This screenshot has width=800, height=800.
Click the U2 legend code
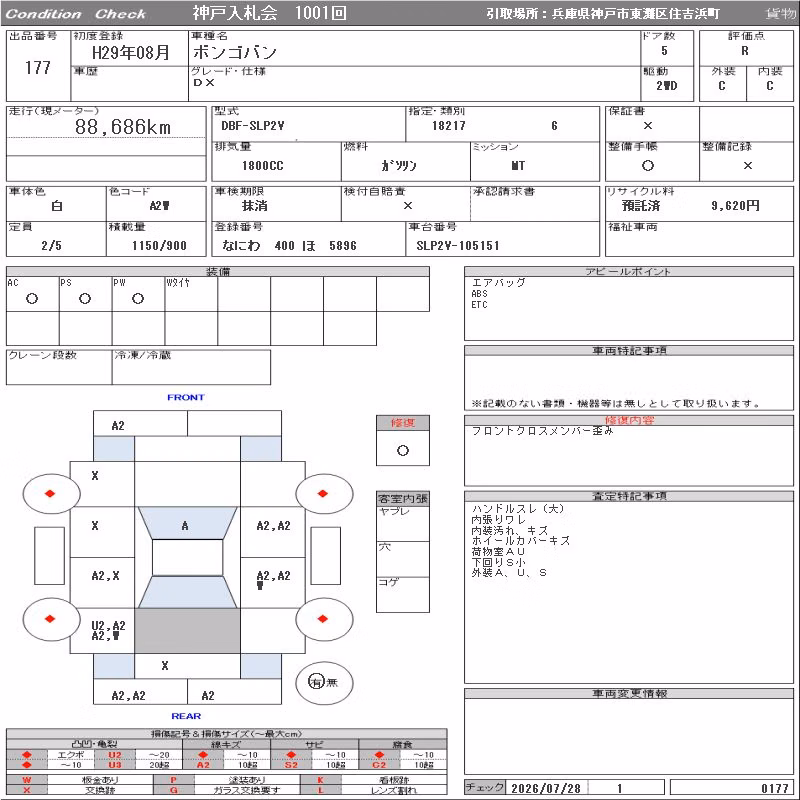(115, 755)
